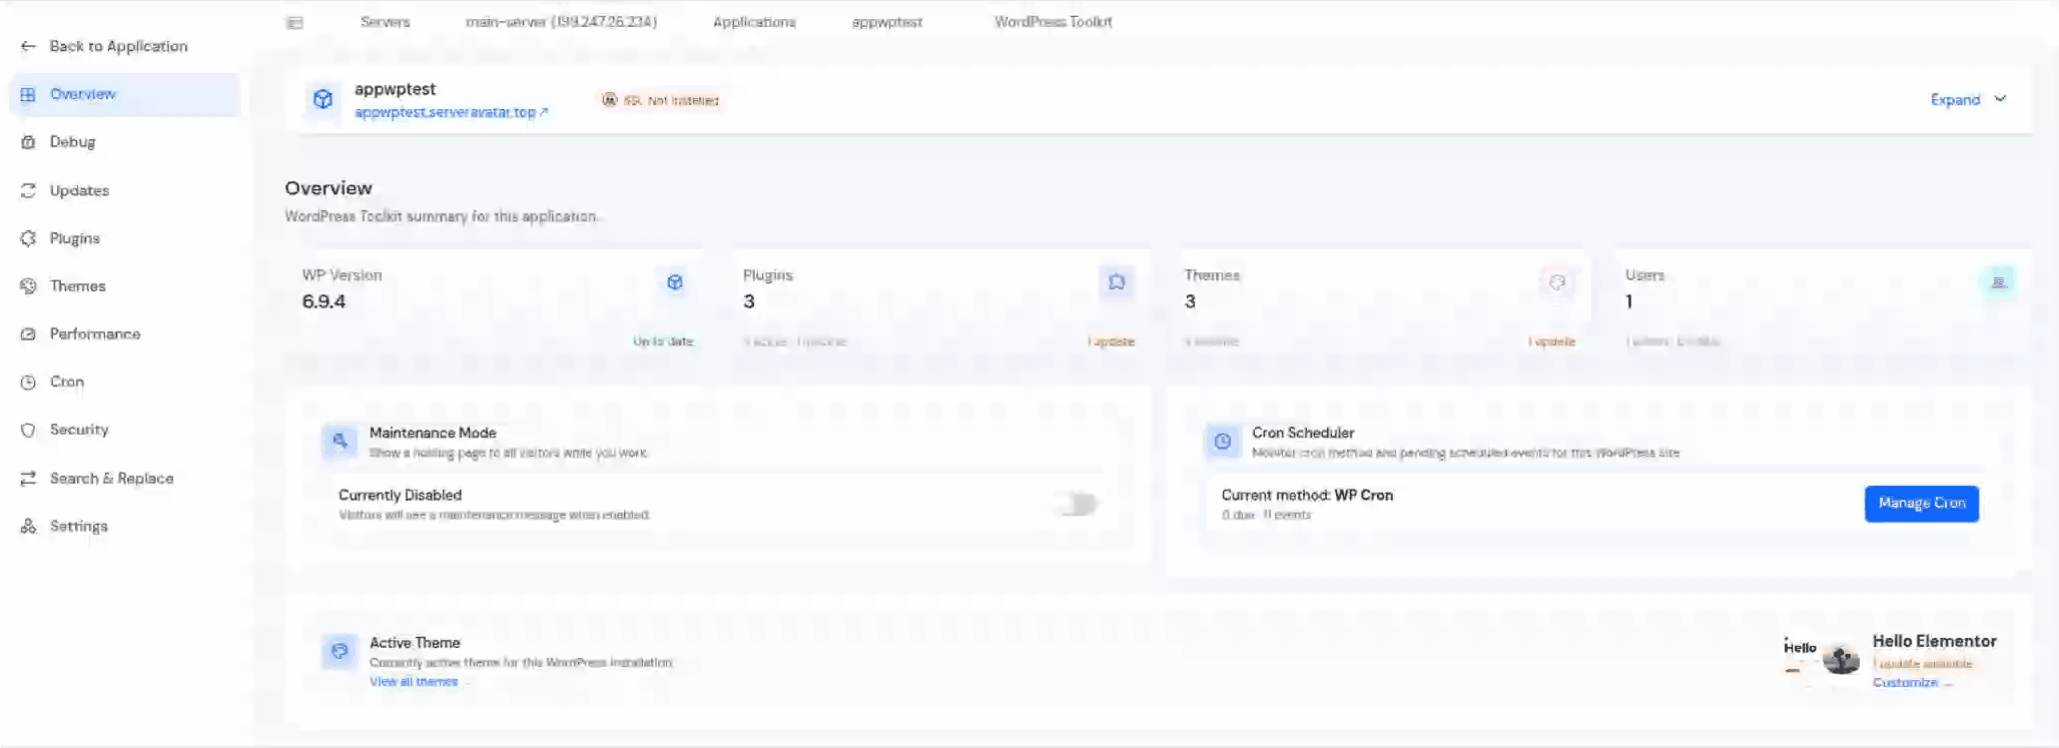Click the Themes palette icon in the sidebar
Image resolution: width=2059 pixels, height=748 pixels.
coord(28,286)
